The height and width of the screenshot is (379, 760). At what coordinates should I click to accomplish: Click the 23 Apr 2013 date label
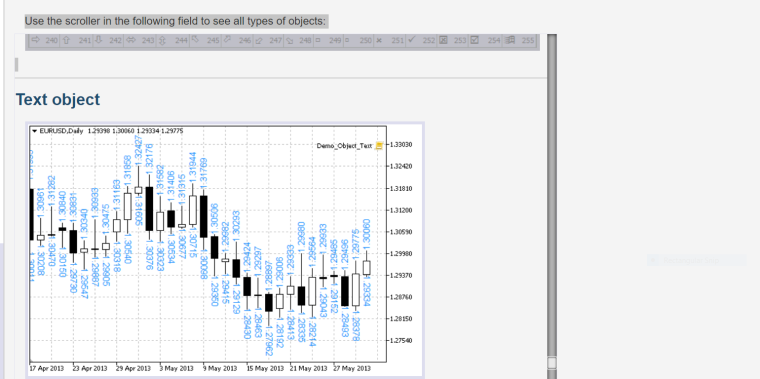(x=90, y=369)
